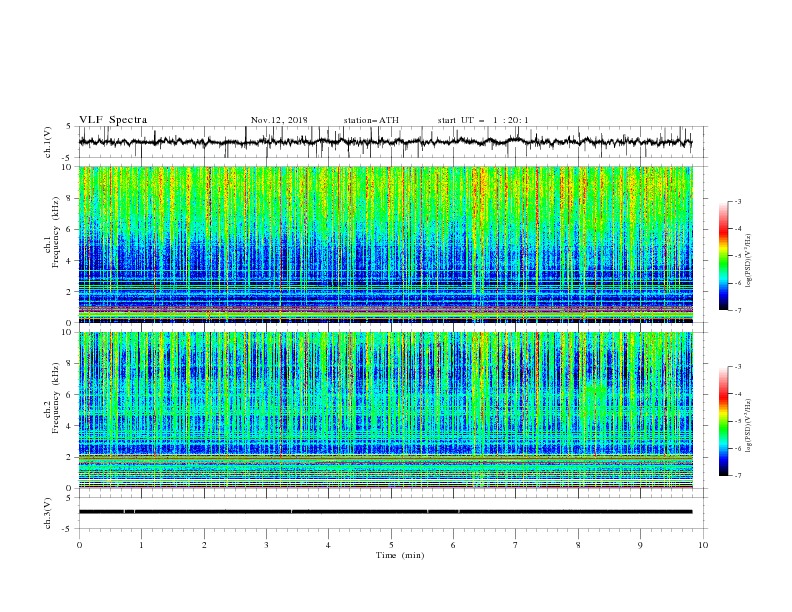The width and height of the screenshot is (792, 612).
Task: Click the "-7" tick on ch.2 color bar
Action: click(x=738, y=475)
